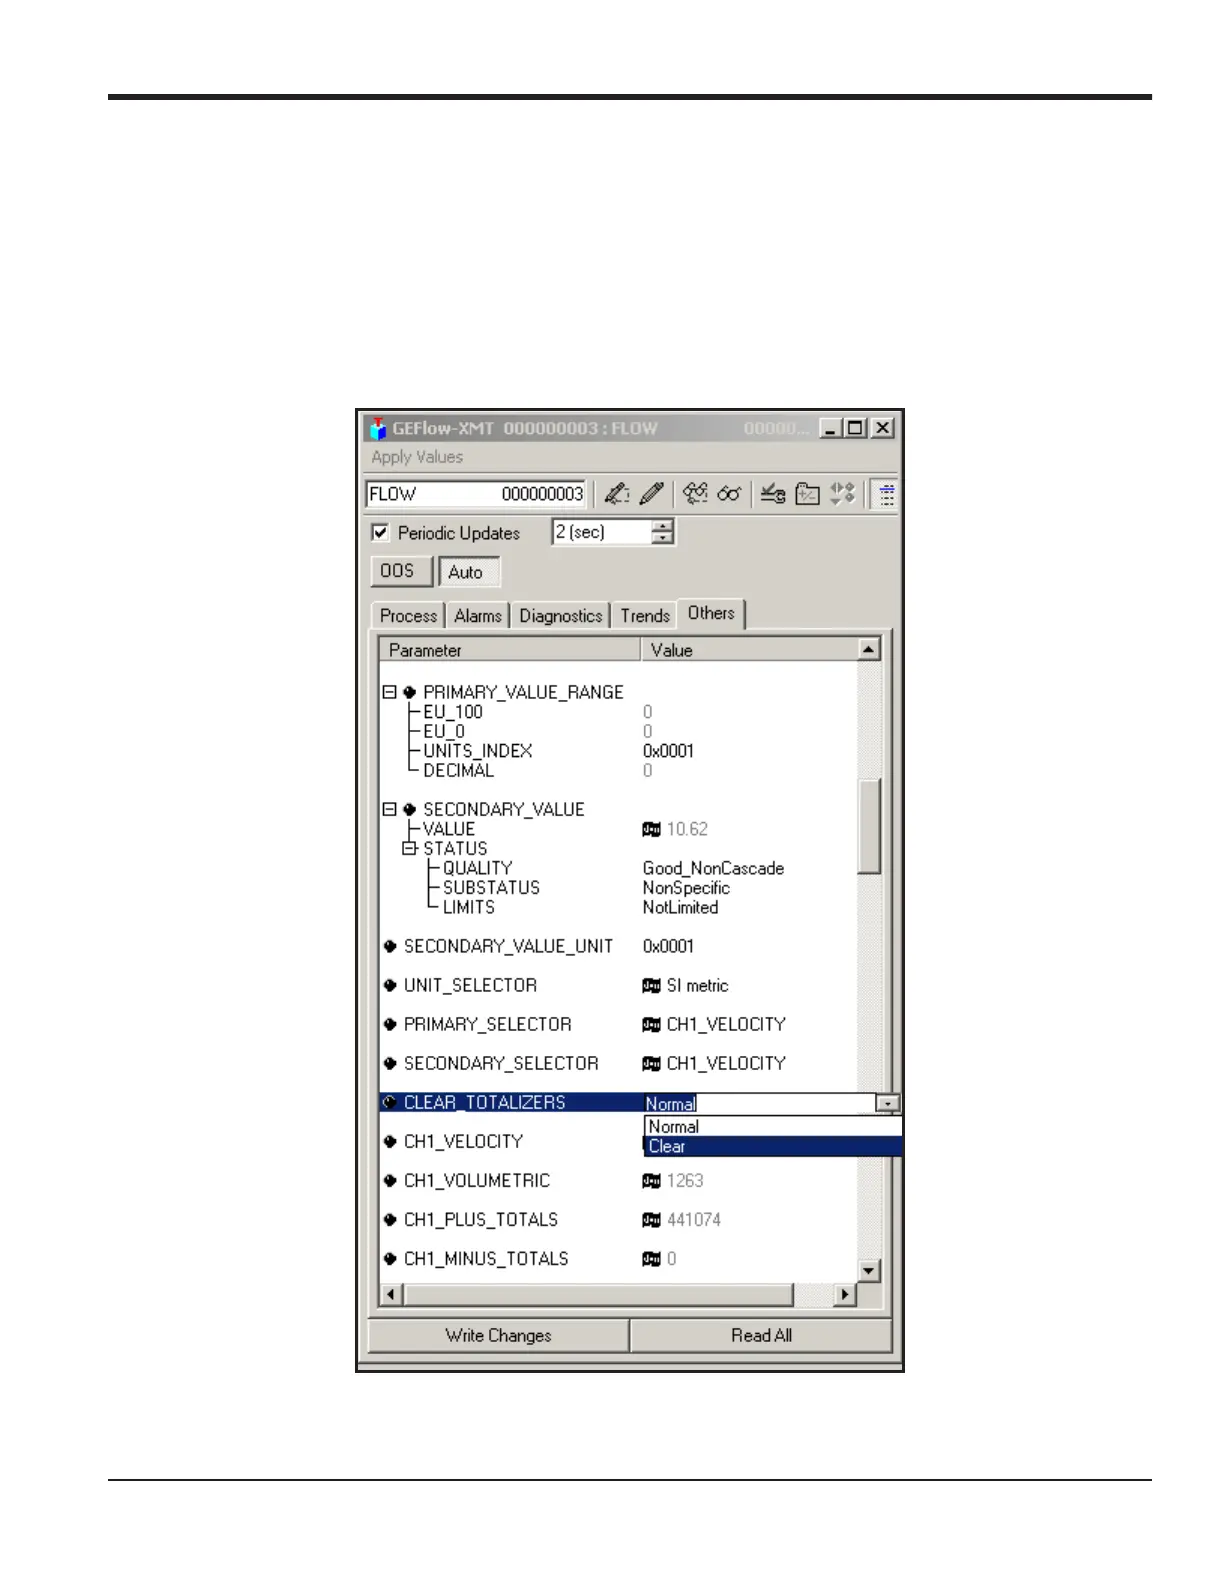Image resolution: width=1224 pixels, height=1584 pixels.
Task: Click icon beside CH1_MINUS_TOTALS value 0
Action: [651, 1258]
